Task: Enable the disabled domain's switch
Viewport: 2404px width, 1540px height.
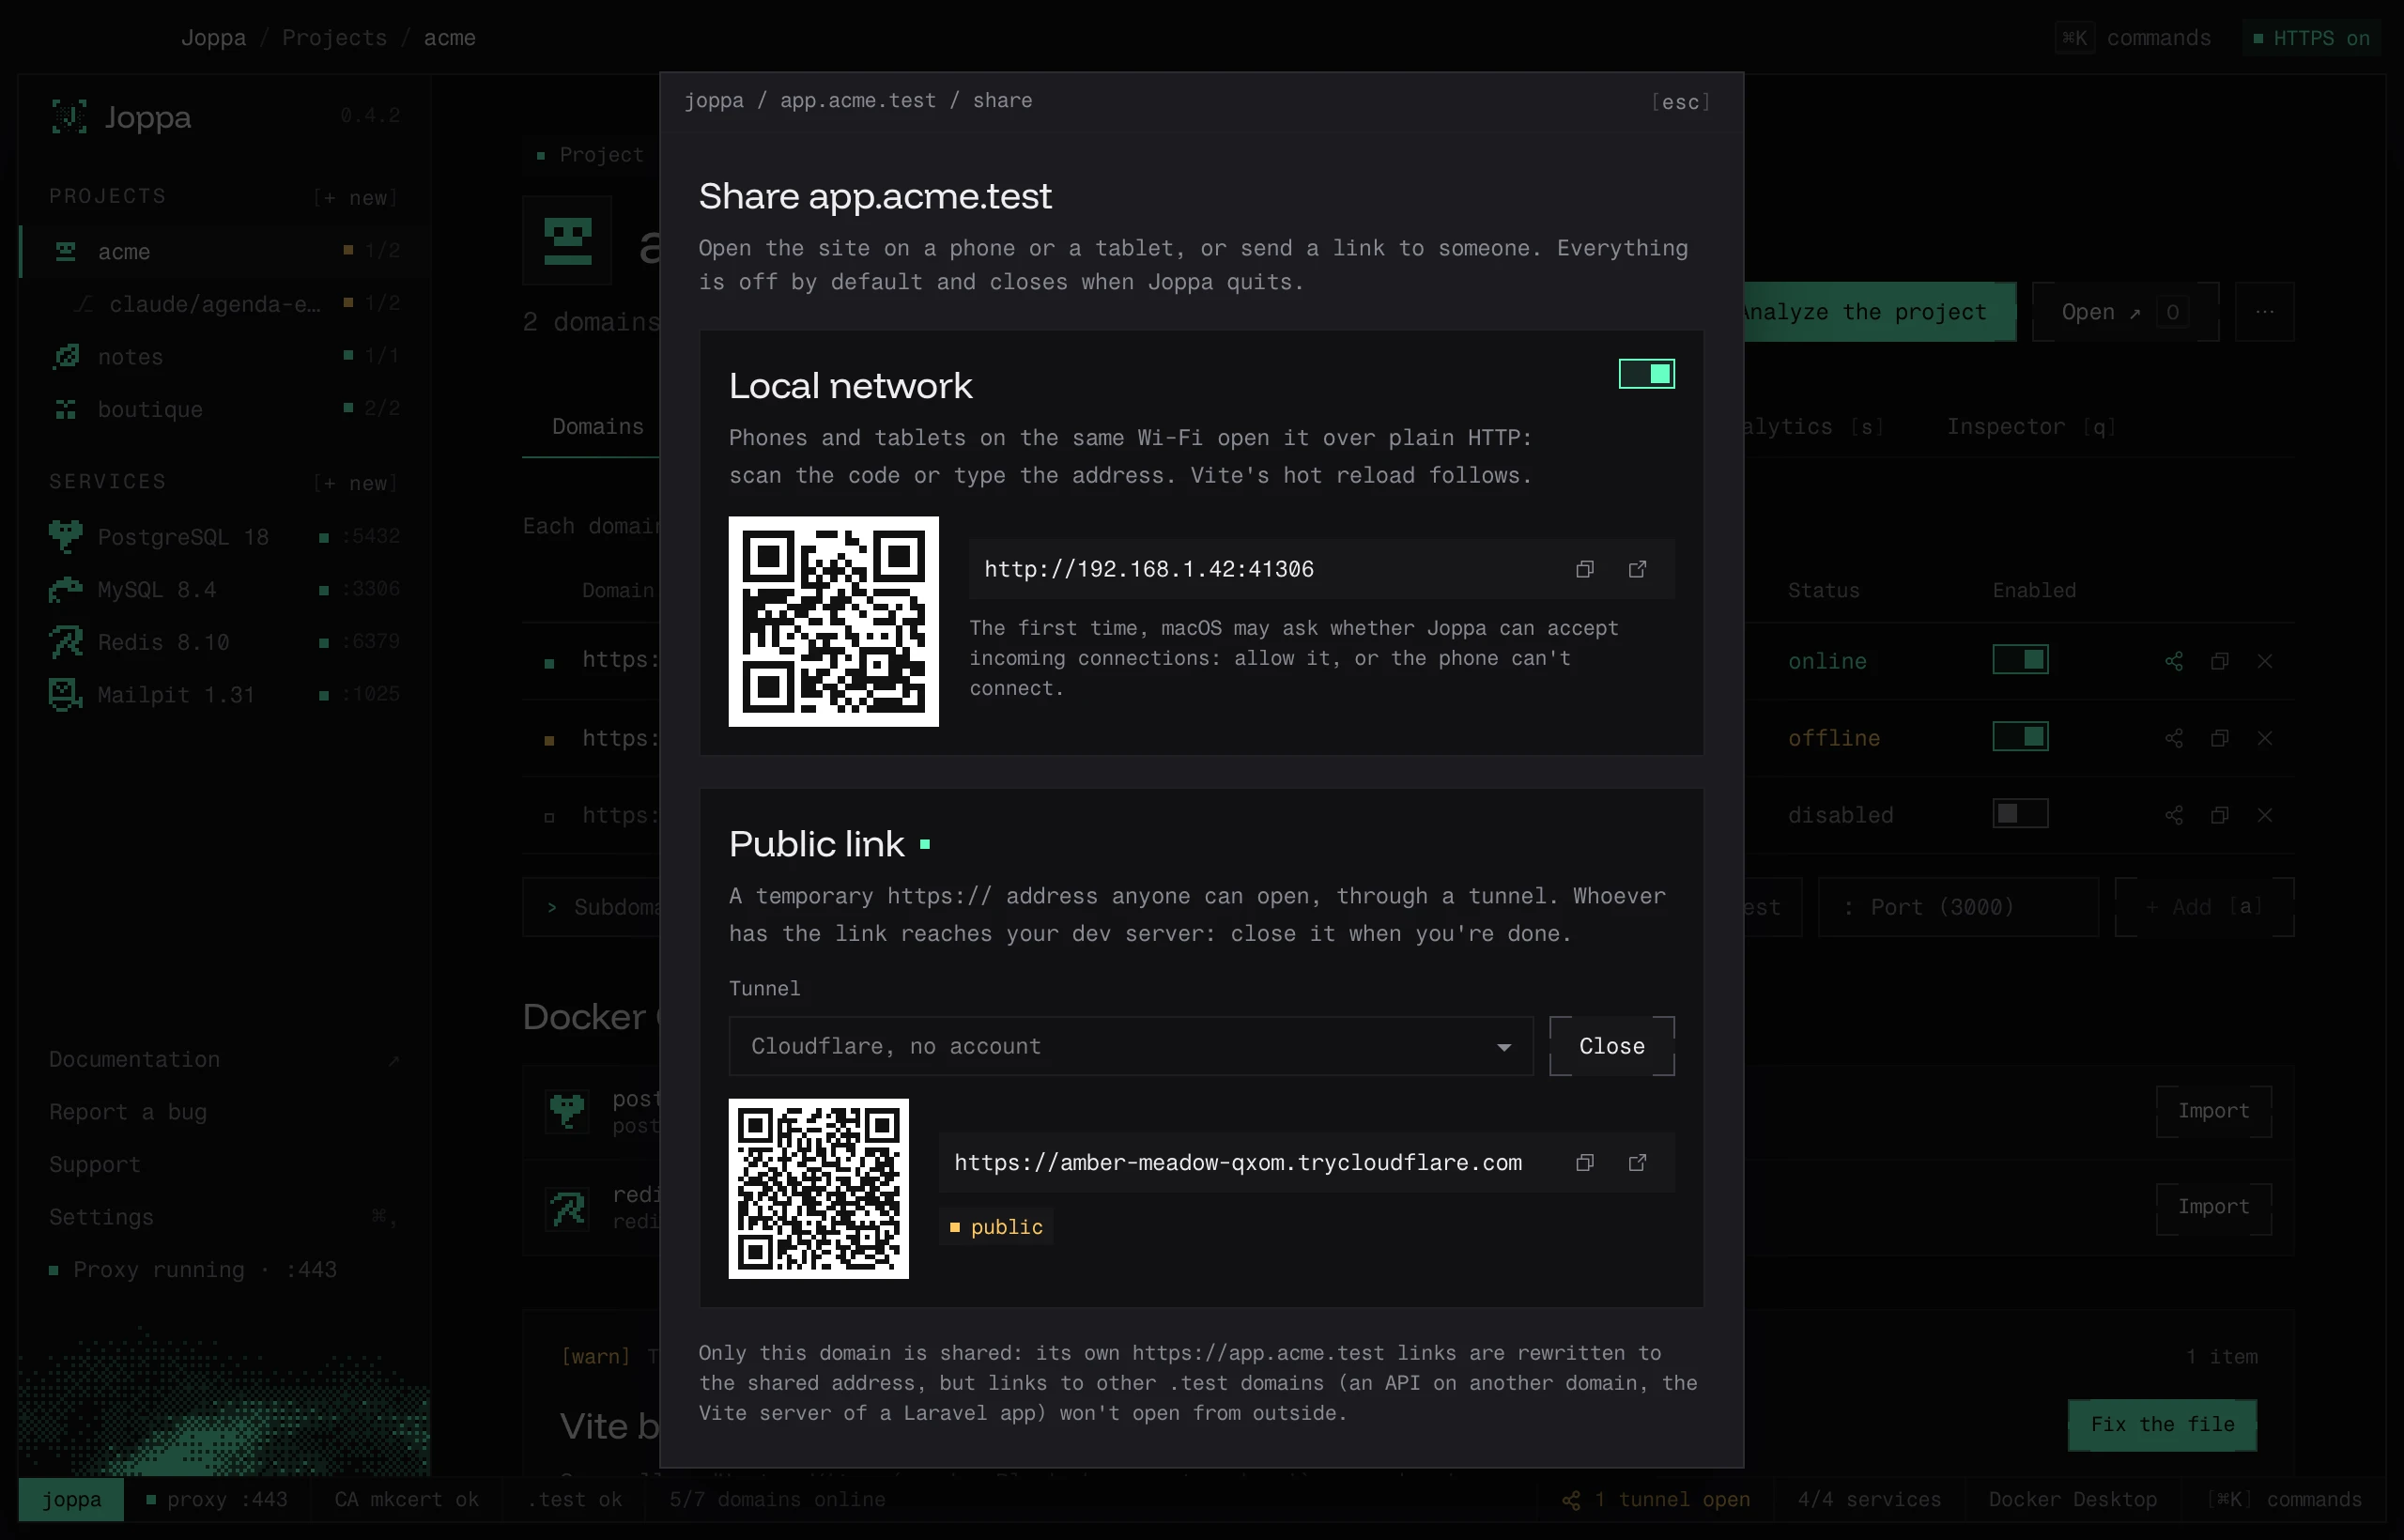Action: [2020, 814]
